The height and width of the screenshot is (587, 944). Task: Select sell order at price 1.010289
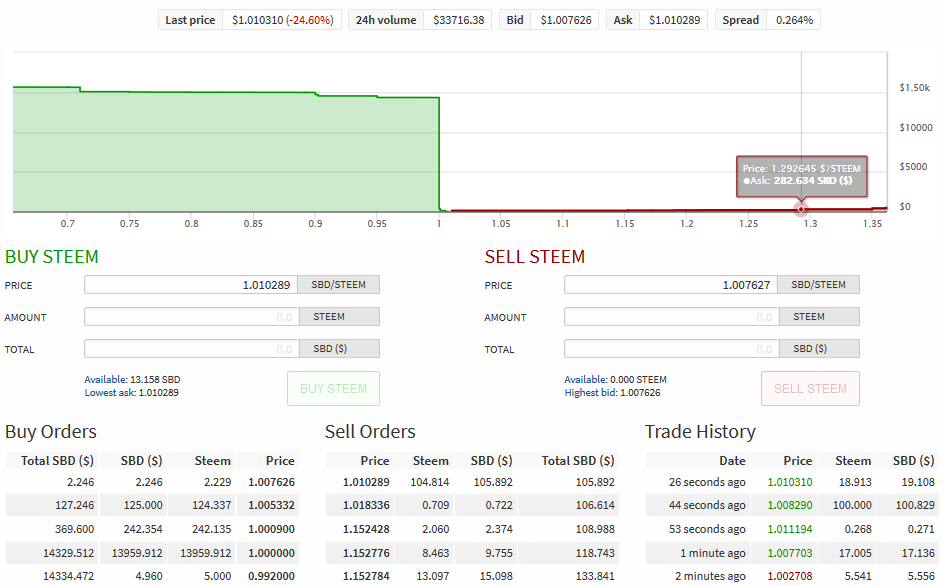tap(473, 482)
